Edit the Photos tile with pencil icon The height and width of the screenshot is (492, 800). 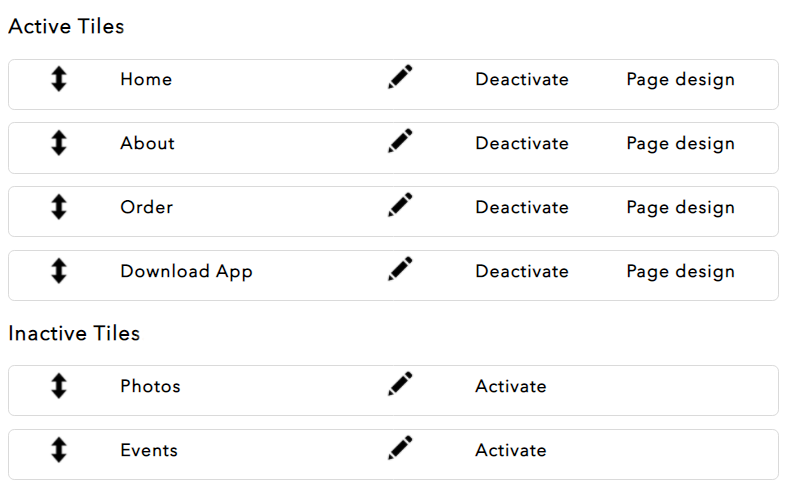[x=400, y=384]
